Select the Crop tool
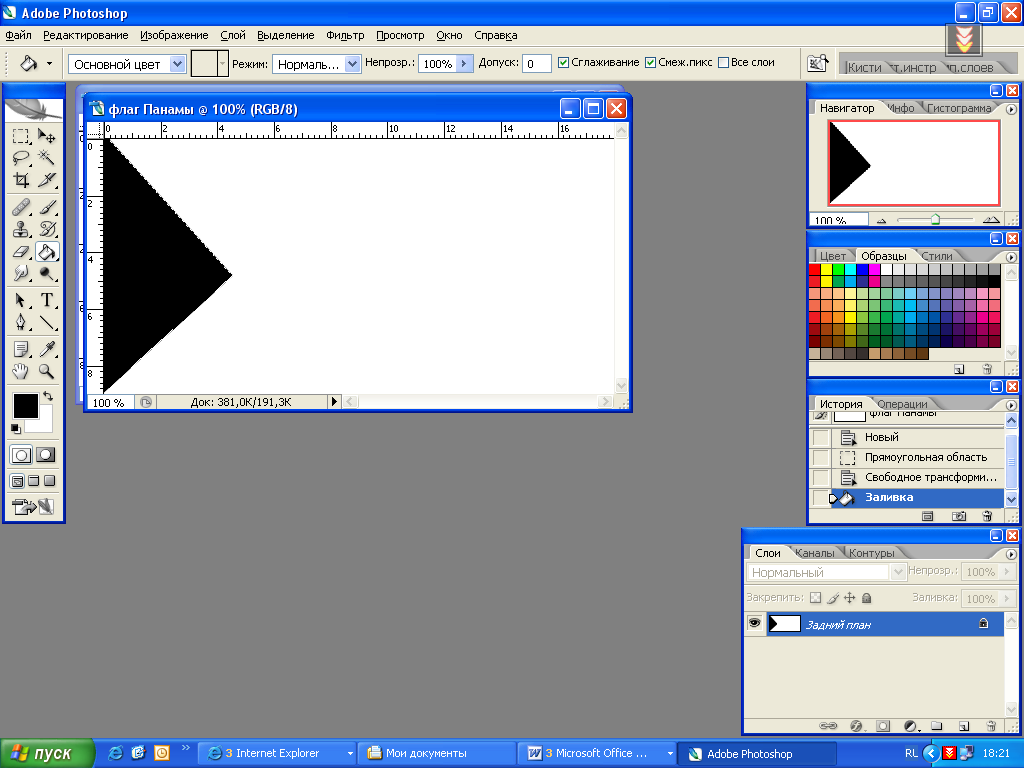Viewport: 1024px width, 768px height. (21, 180)
